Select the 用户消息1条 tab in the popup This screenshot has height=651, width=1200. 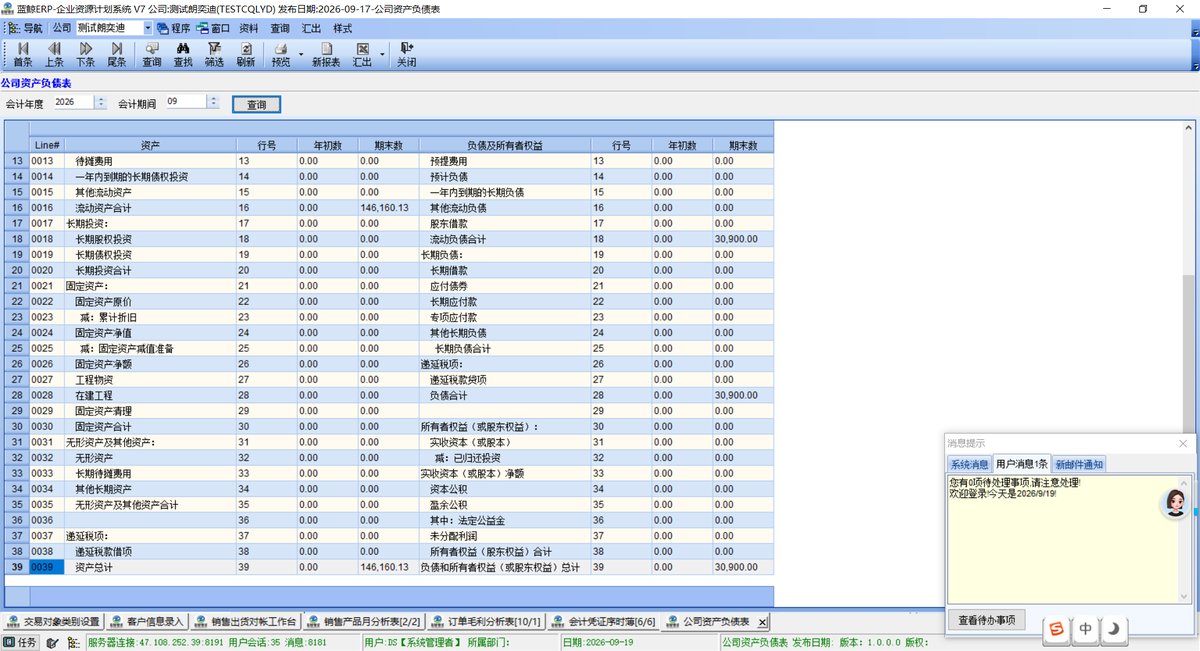tap(1021, 464)
